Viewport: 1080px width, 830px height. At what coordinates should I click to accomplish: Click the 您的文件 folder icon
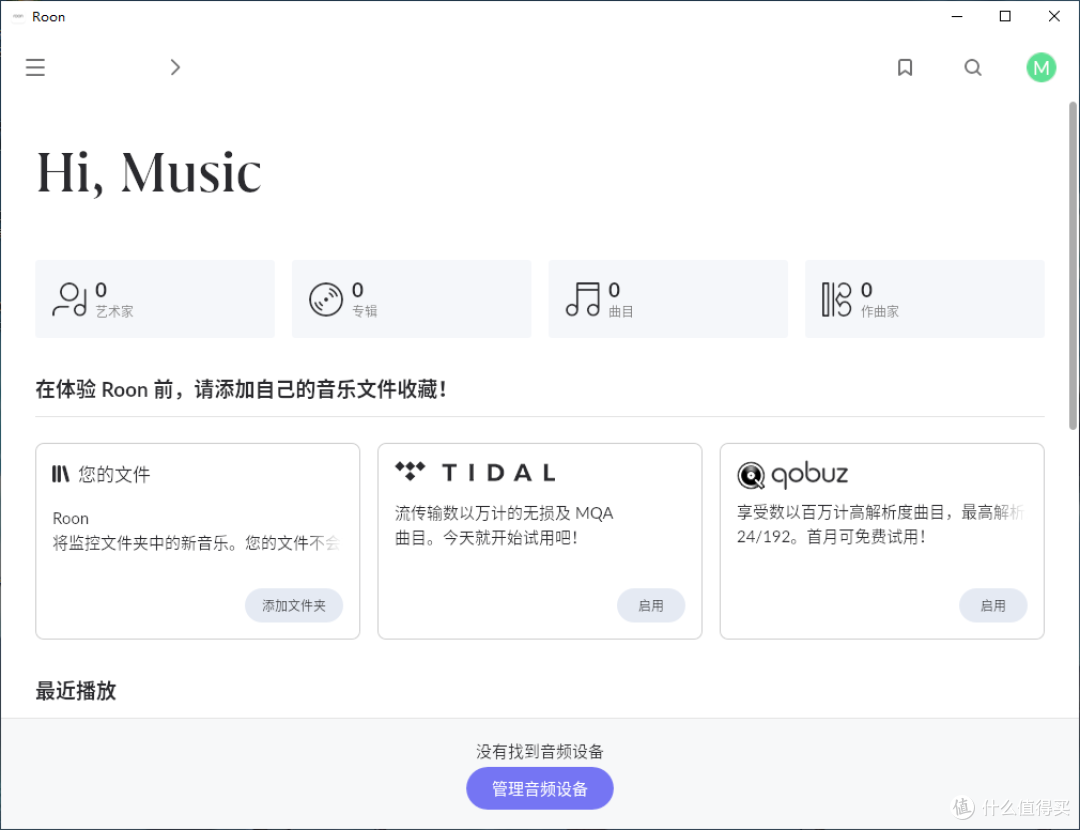(57, 475)
